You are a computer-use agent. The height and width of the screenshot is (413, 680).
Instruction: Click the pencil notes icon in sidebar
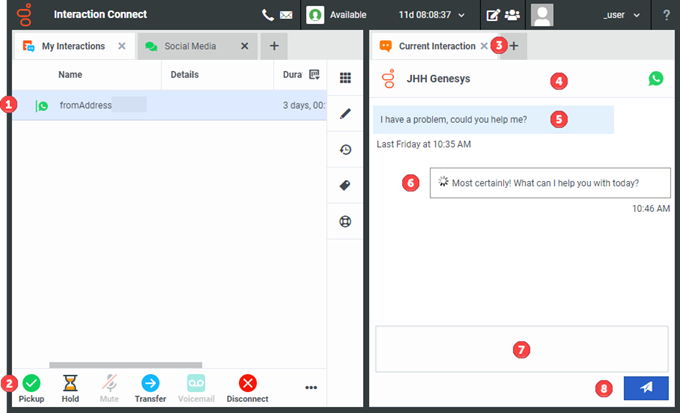[345, 114]
